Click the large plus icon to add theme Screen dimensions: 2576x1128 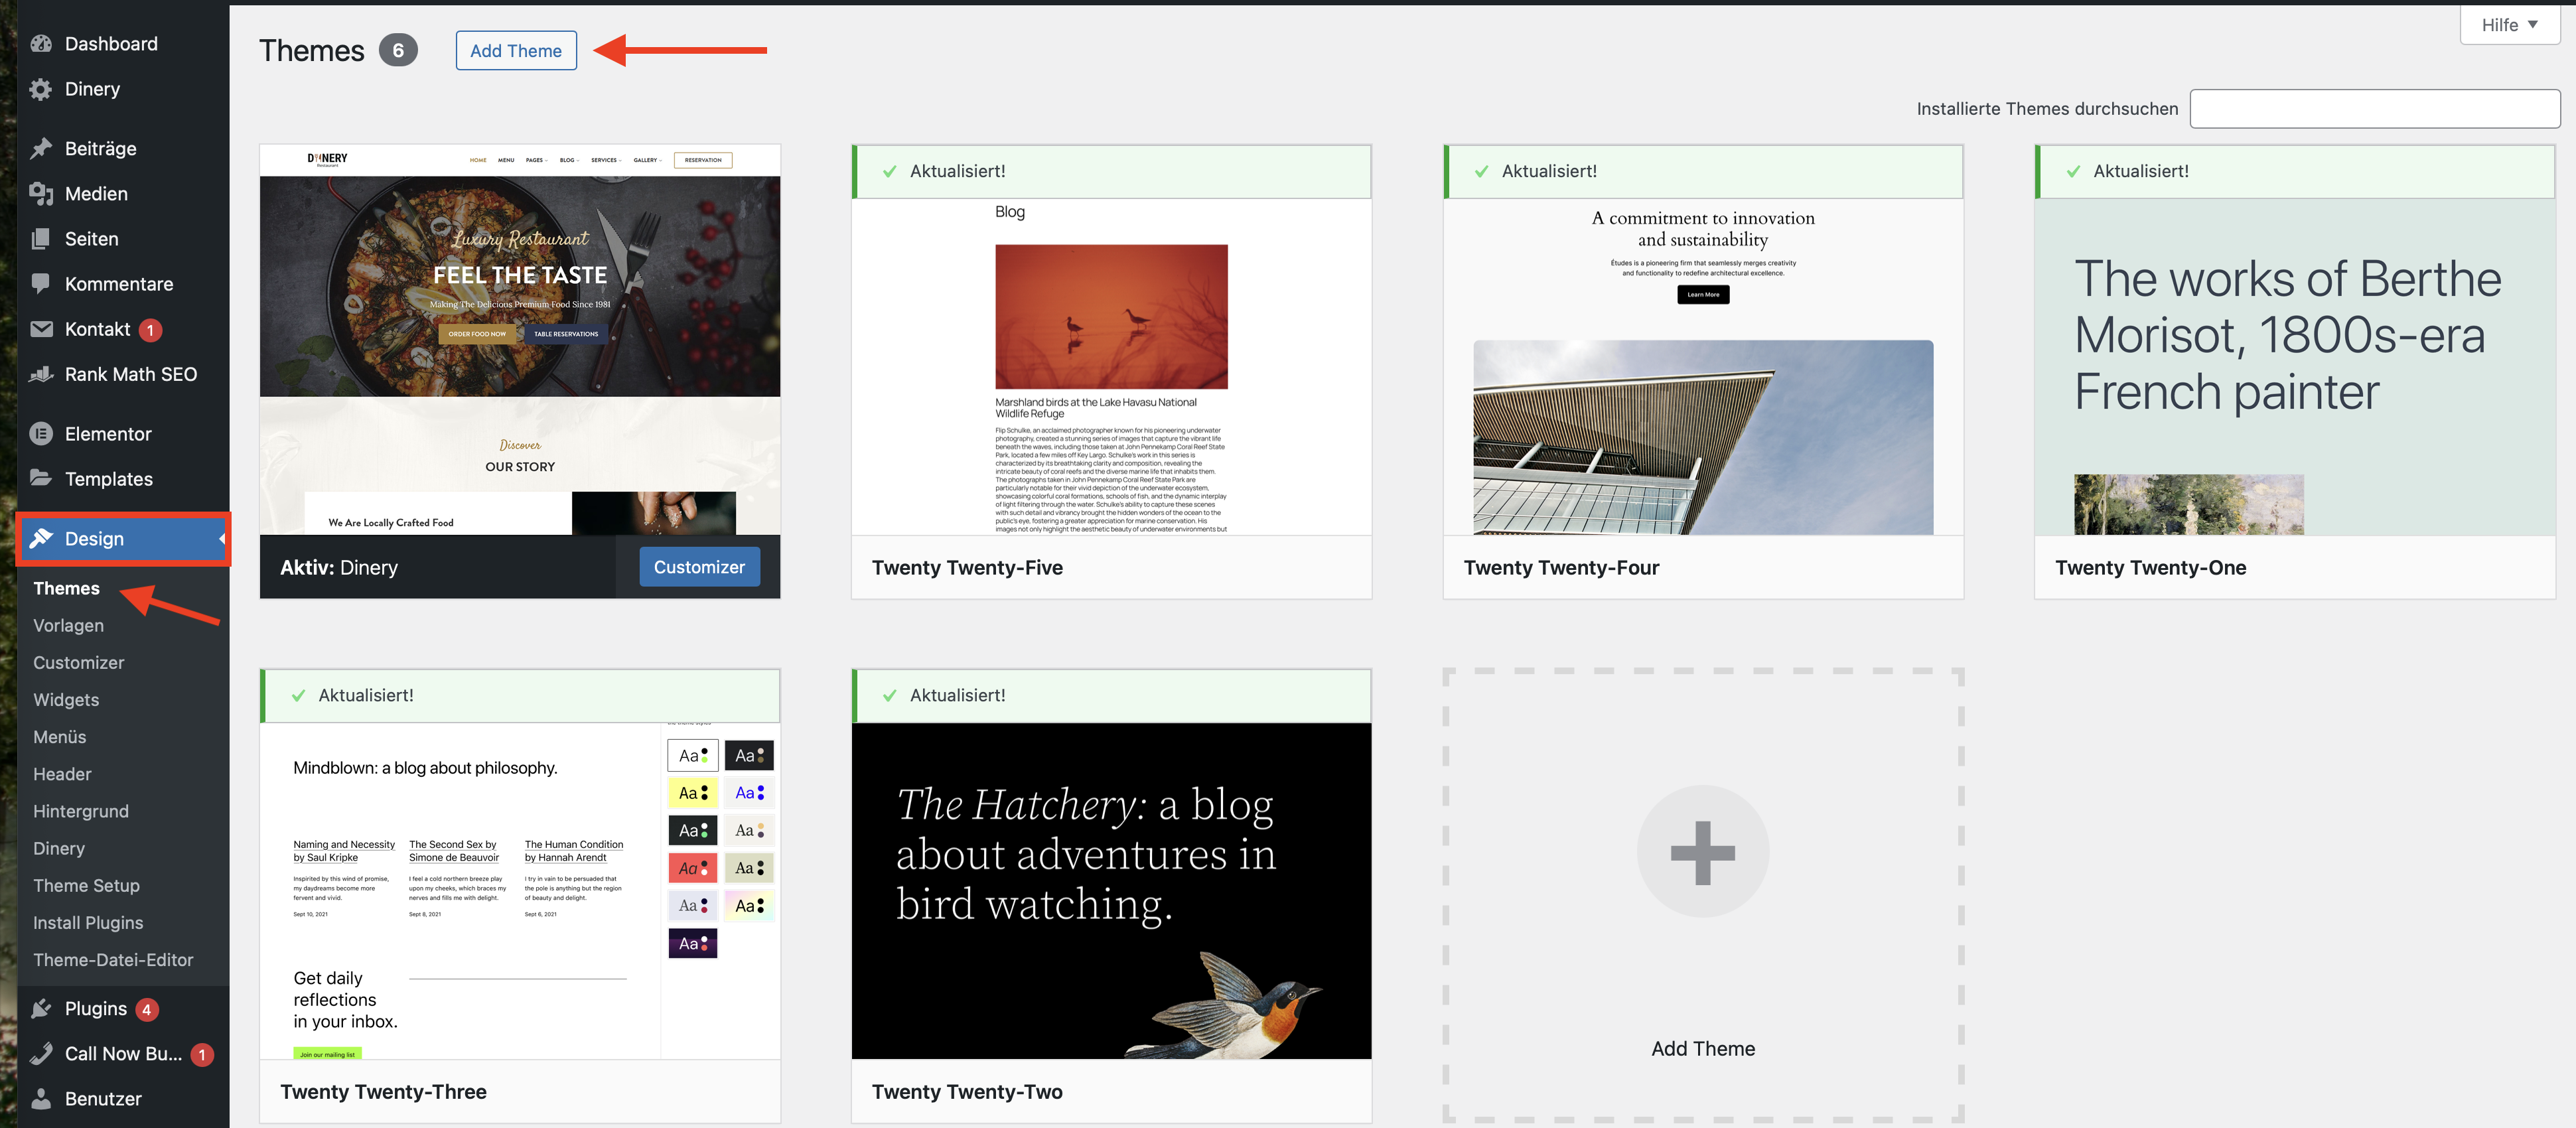point(1702,852)
